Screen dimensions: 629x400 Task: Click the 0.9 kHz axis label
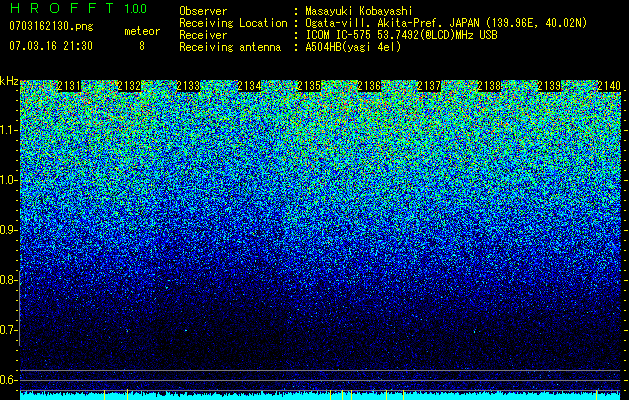tap(8, 230)
